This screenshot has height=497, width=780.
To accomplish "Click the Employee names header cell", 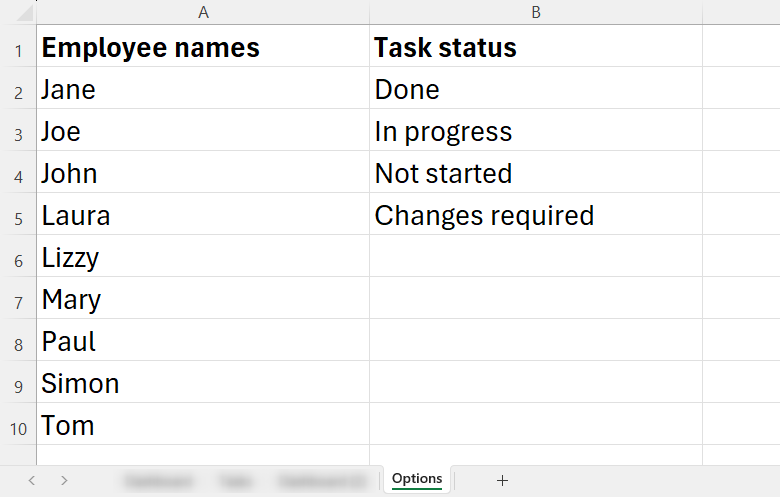I will (203, 46).
